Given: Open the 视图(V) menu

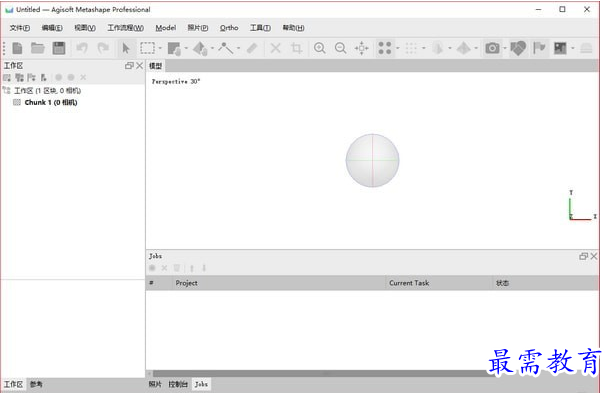Looking at the screenshot, I should pyautogui.click(x=85, y=28).
